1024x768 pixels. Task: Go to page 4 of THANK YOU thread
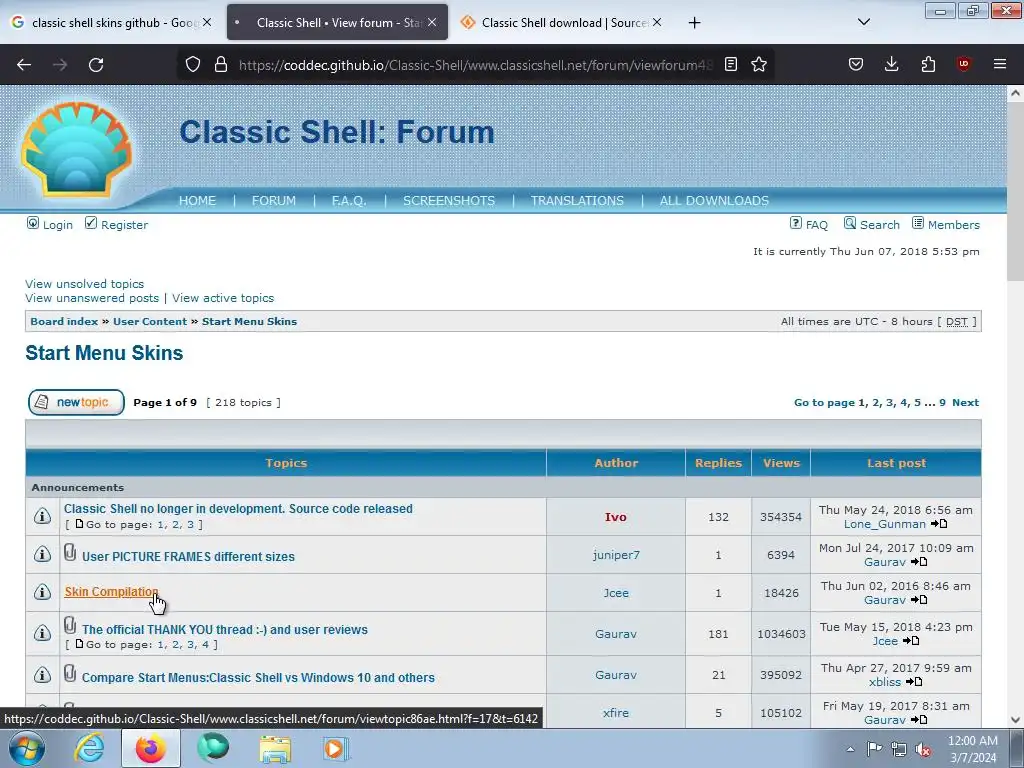(x=205, y=645)
